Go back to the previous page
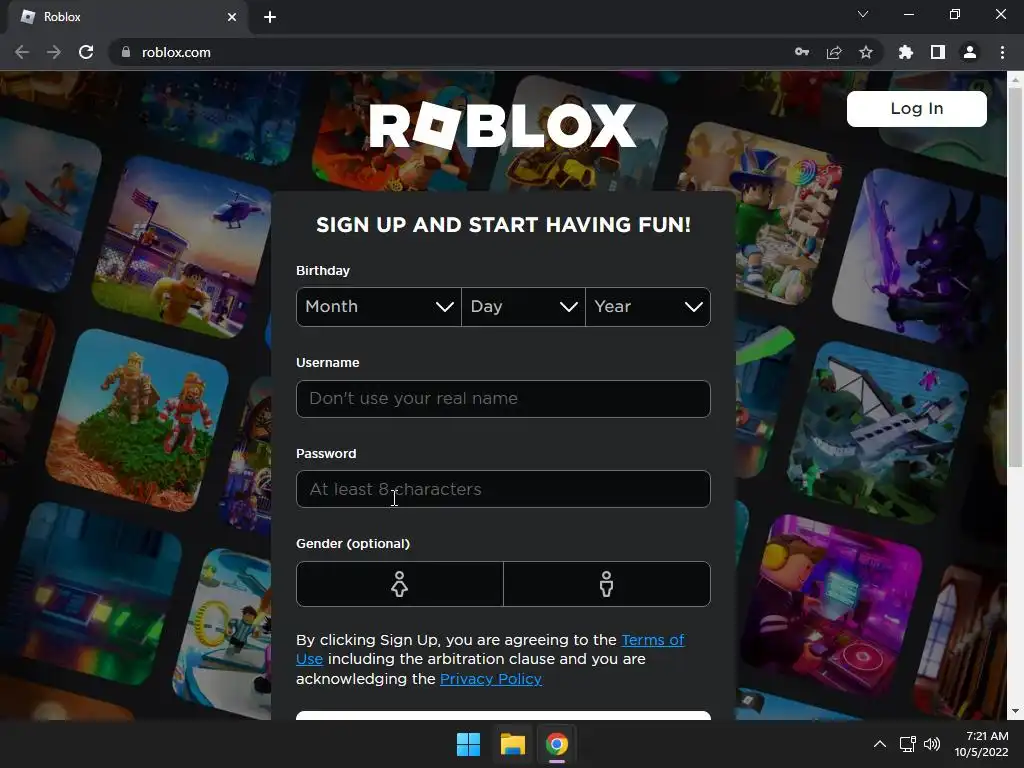Image resolution: width=1024 pixels, height=768 pixels. coord(22,52)
